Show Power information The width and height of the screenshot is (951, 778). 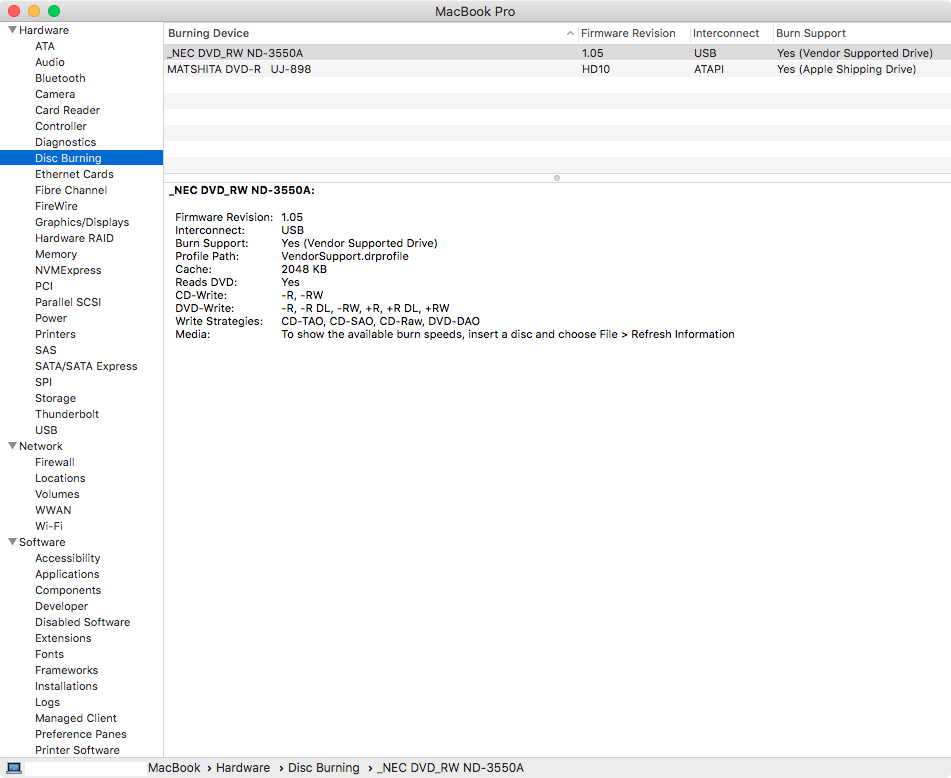[x=51, y=318]
